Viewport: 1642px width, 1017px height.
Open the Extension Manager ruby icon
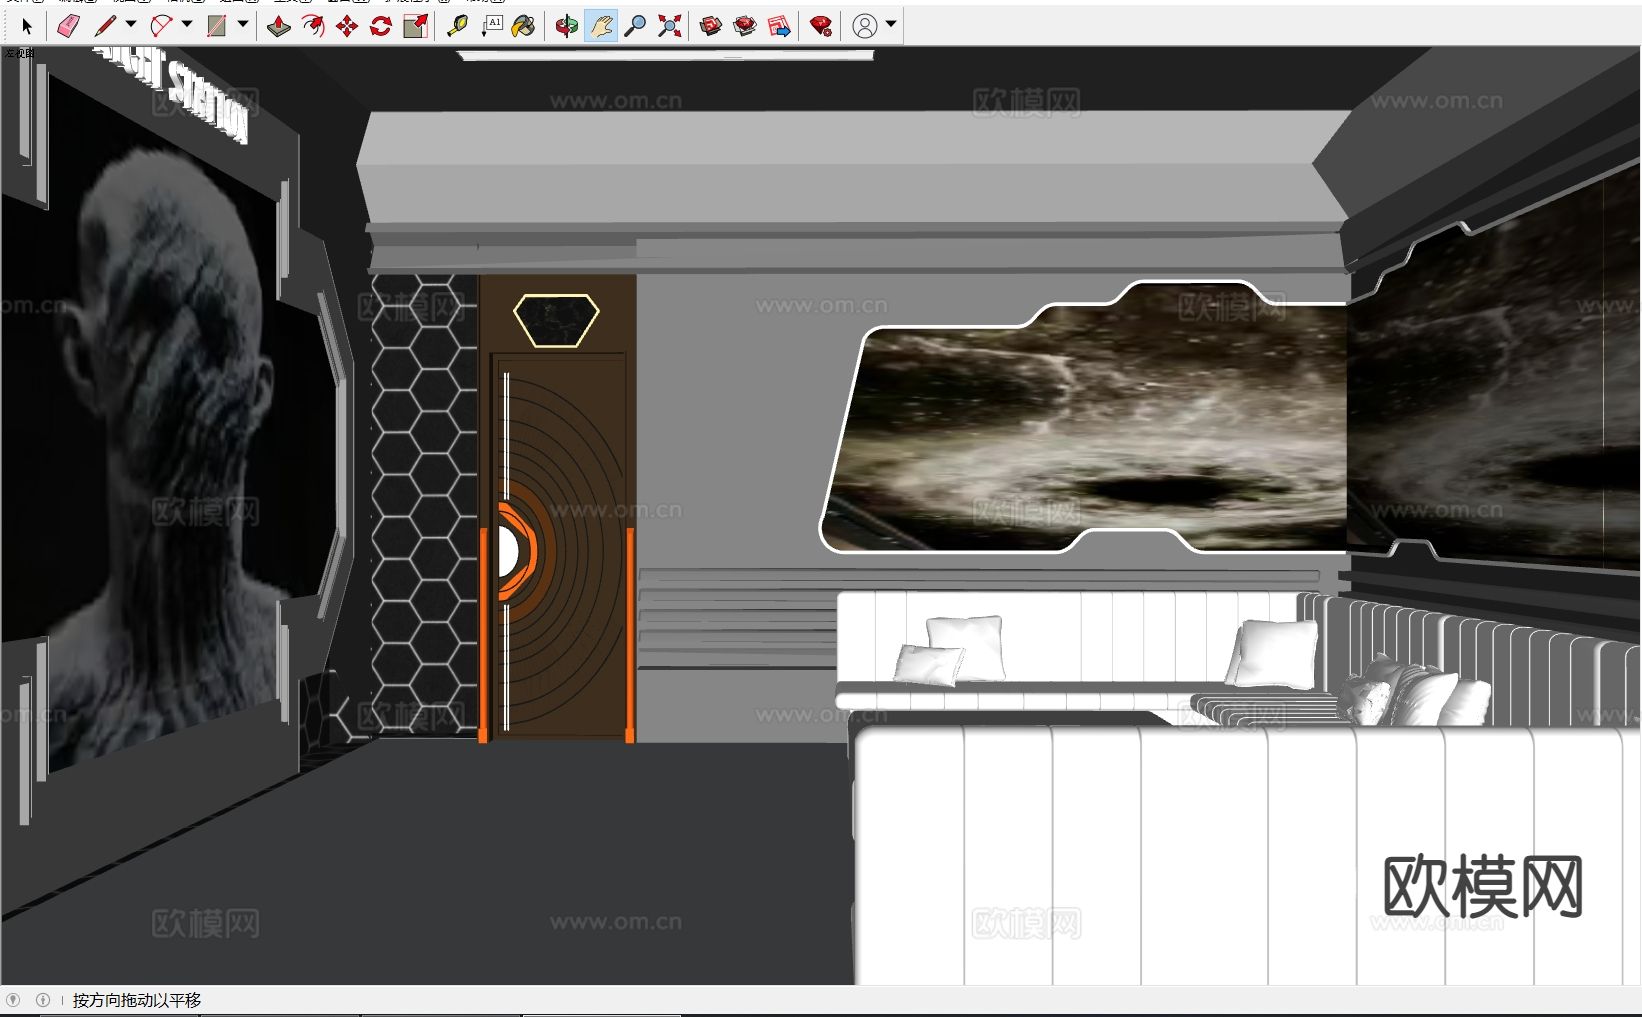821,26
